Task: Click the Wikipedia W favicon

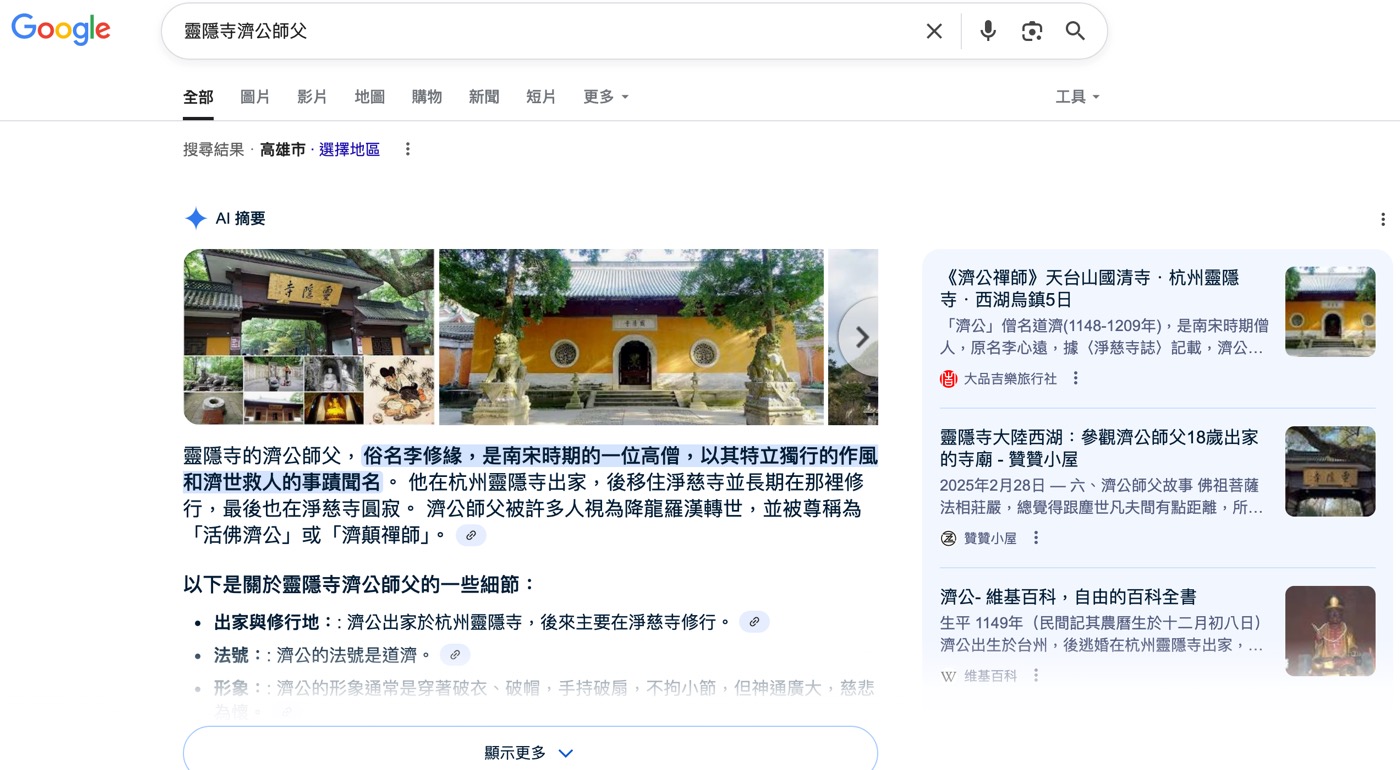Action: (948, 676)
